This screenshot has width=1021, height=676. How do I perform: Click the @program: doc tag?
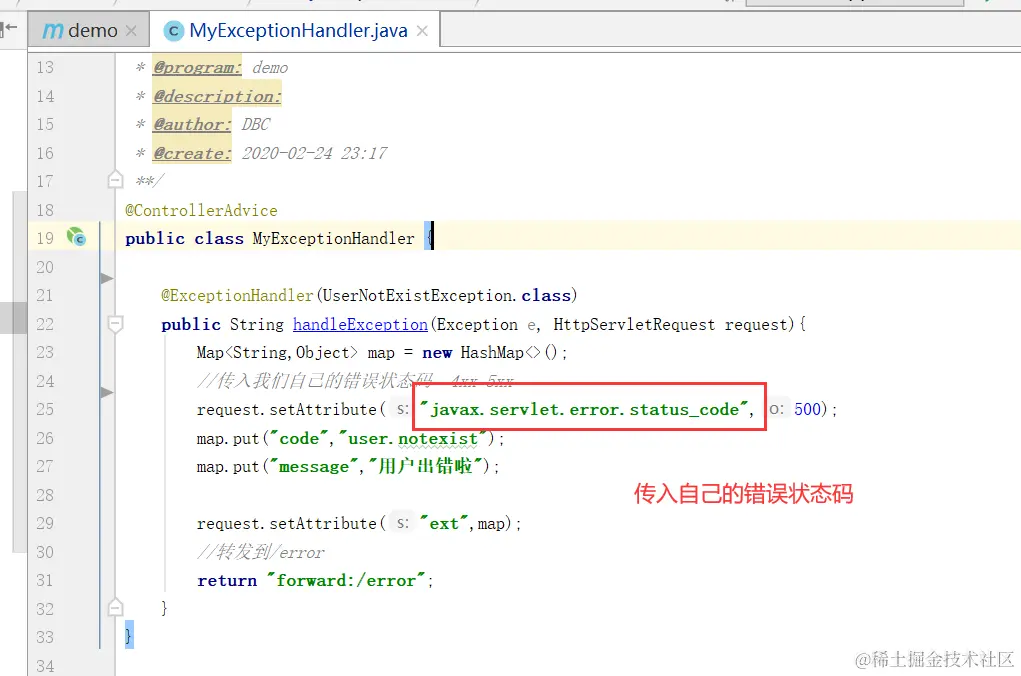[x=197, y=68]
